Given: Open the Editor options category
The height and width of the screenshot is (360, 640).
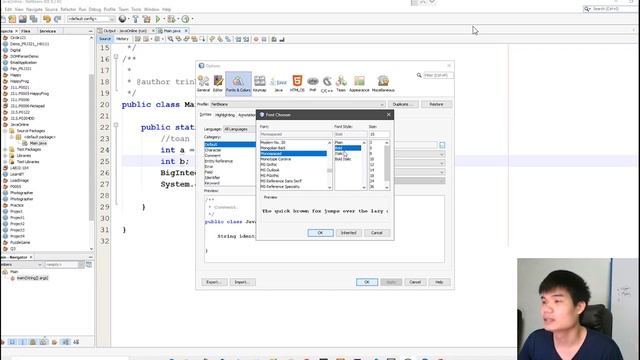Looking at the screenshot, I should tap(218, 84).
